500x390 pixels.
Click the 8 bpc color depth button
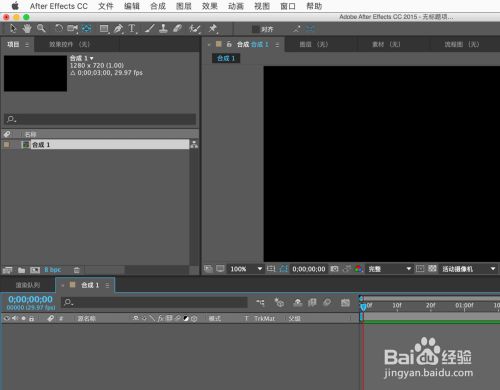[x=53, y=270]
